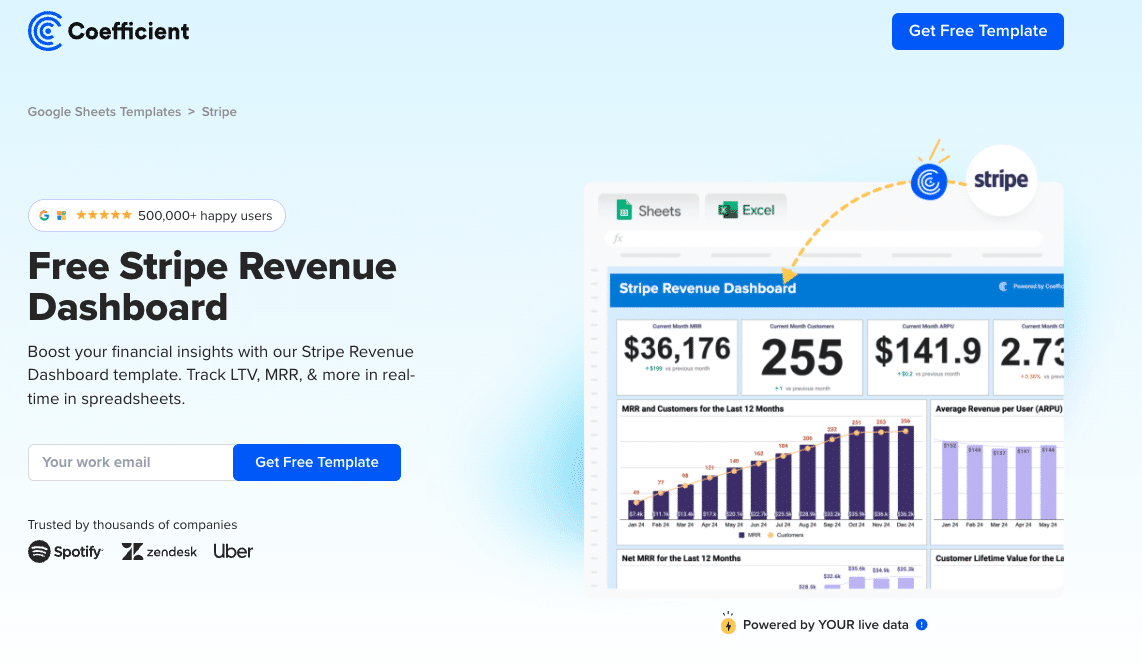The height and width of the screenshot is (665, 1142).
Task: Click the Coefficient wordmark text
Action: 128,31
